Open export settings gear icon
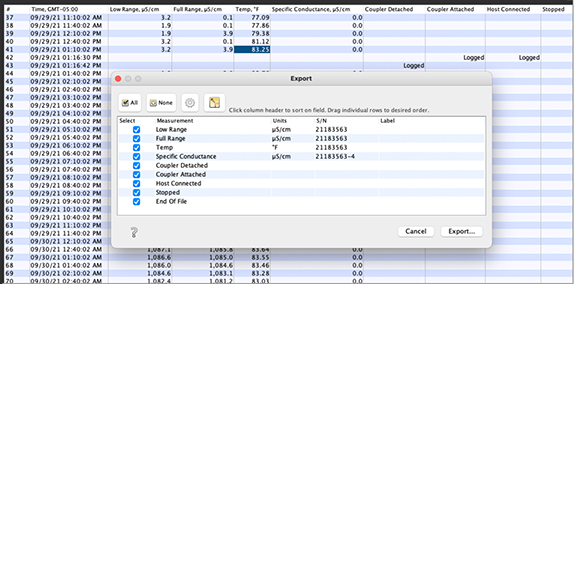The height and width of the screenshot is (575, 575). coord(190,103)
